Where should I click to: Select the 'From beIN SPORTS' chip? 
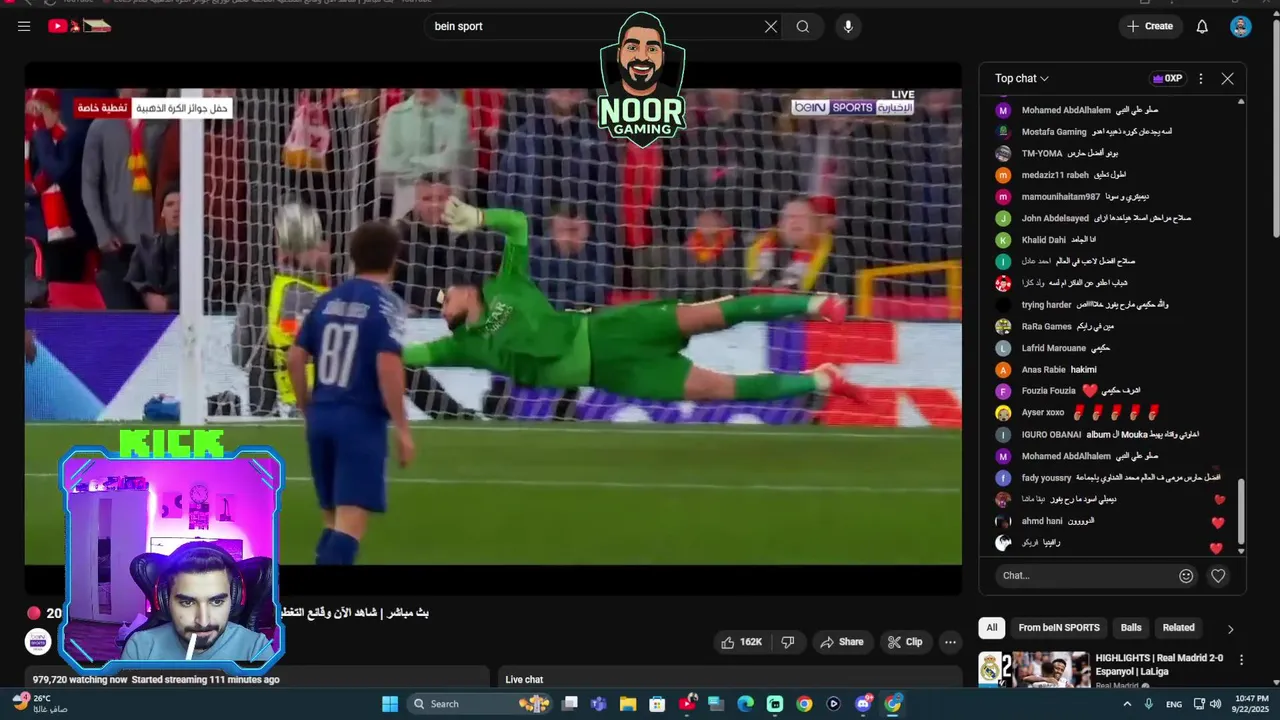1059,628
